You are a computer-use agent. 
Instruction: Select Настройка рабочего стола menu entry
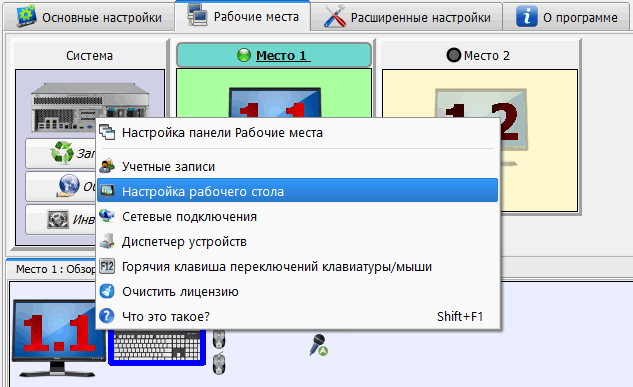[298, 191]
